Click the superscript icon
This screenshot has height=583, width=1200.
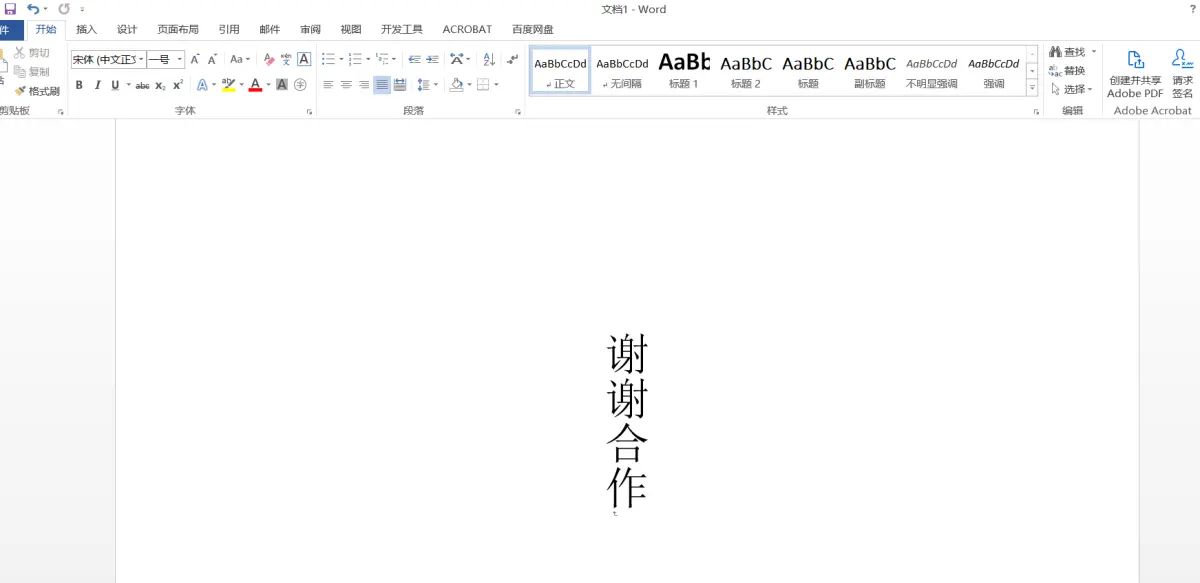(x=177, y=84)
